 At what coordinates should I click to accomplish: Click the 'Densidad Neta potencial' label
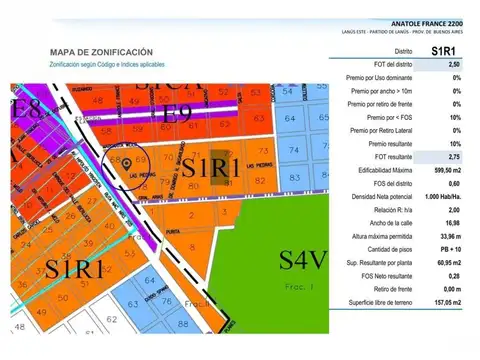coord(382,197)
